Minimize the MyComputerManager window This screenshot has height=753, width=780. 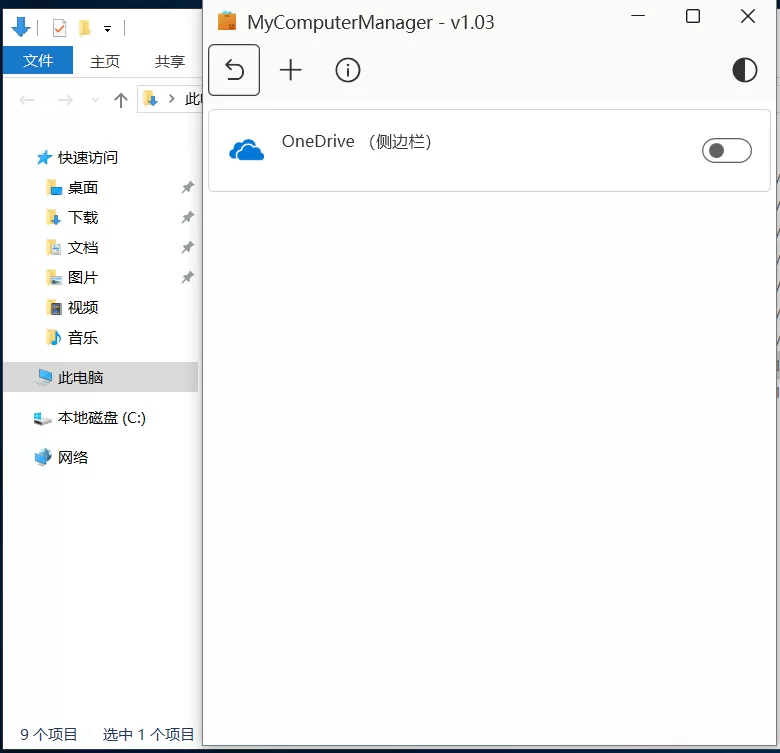click(638, 16)
